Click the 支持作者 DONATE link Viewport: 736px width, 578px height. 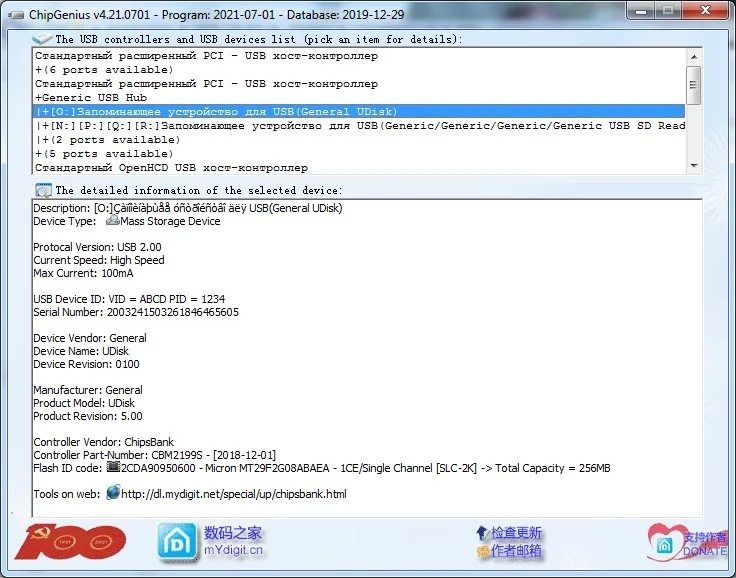[x=705, y=544]
